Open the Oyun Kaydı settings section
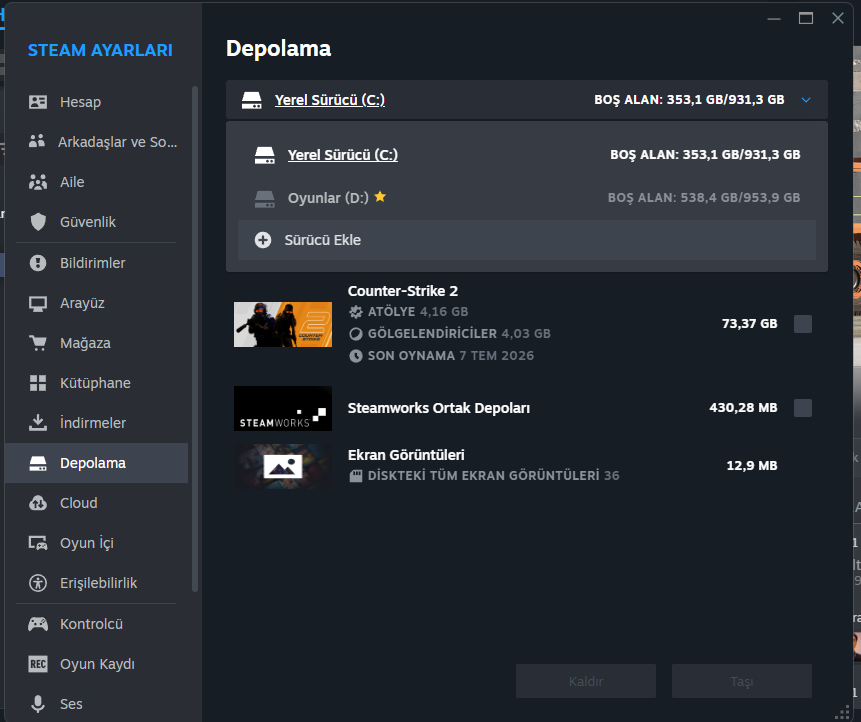 96,664
